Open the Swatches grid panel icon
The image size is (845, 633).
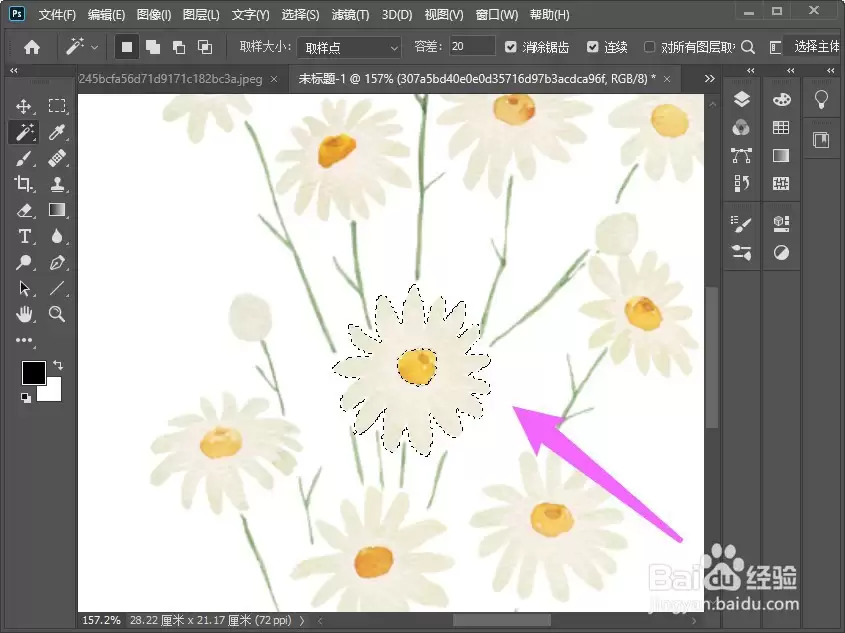[x=781, y=128]
